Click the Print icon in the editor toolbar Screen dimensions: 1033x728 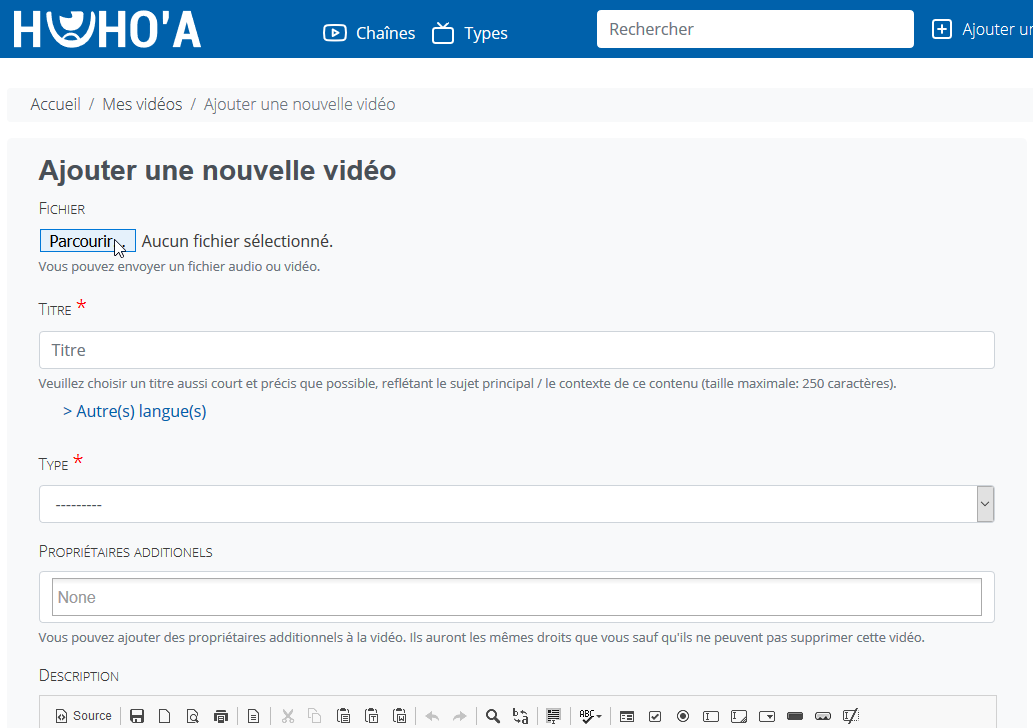(220, 716)
